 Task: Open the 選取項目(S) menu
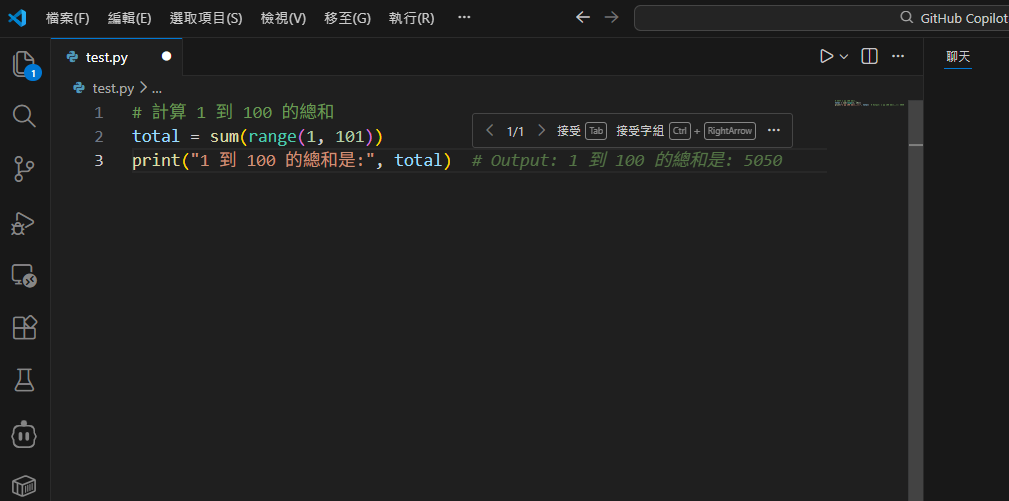[206, 19]
